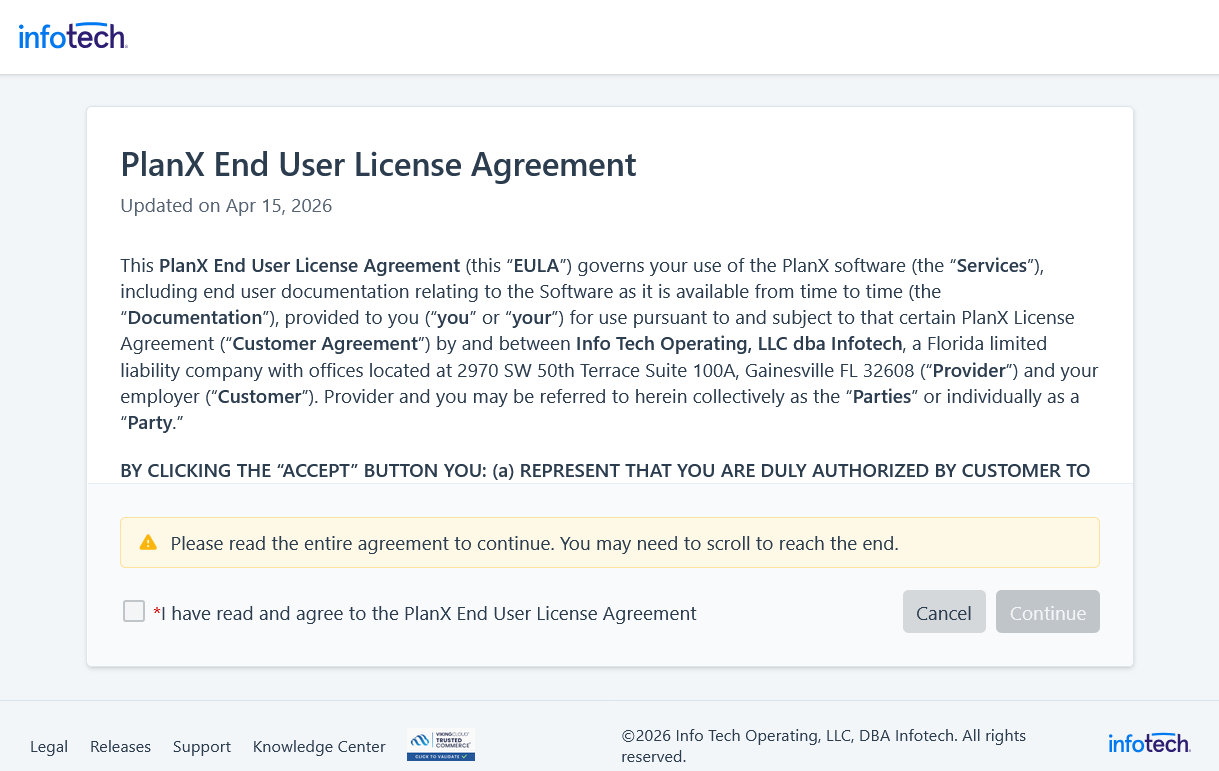
Task: Open the Releases footer link
Action: 120,746
